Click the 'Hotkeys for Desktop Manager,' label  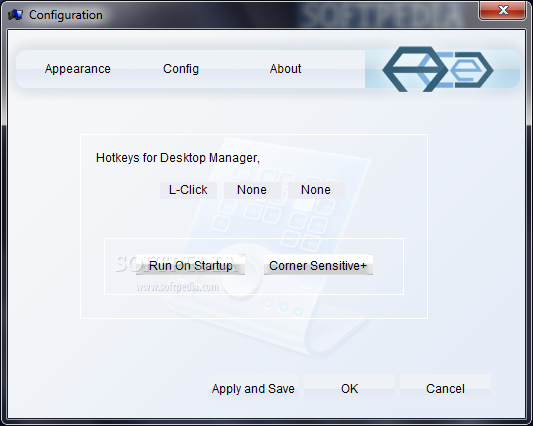click(x=178, y=158)
